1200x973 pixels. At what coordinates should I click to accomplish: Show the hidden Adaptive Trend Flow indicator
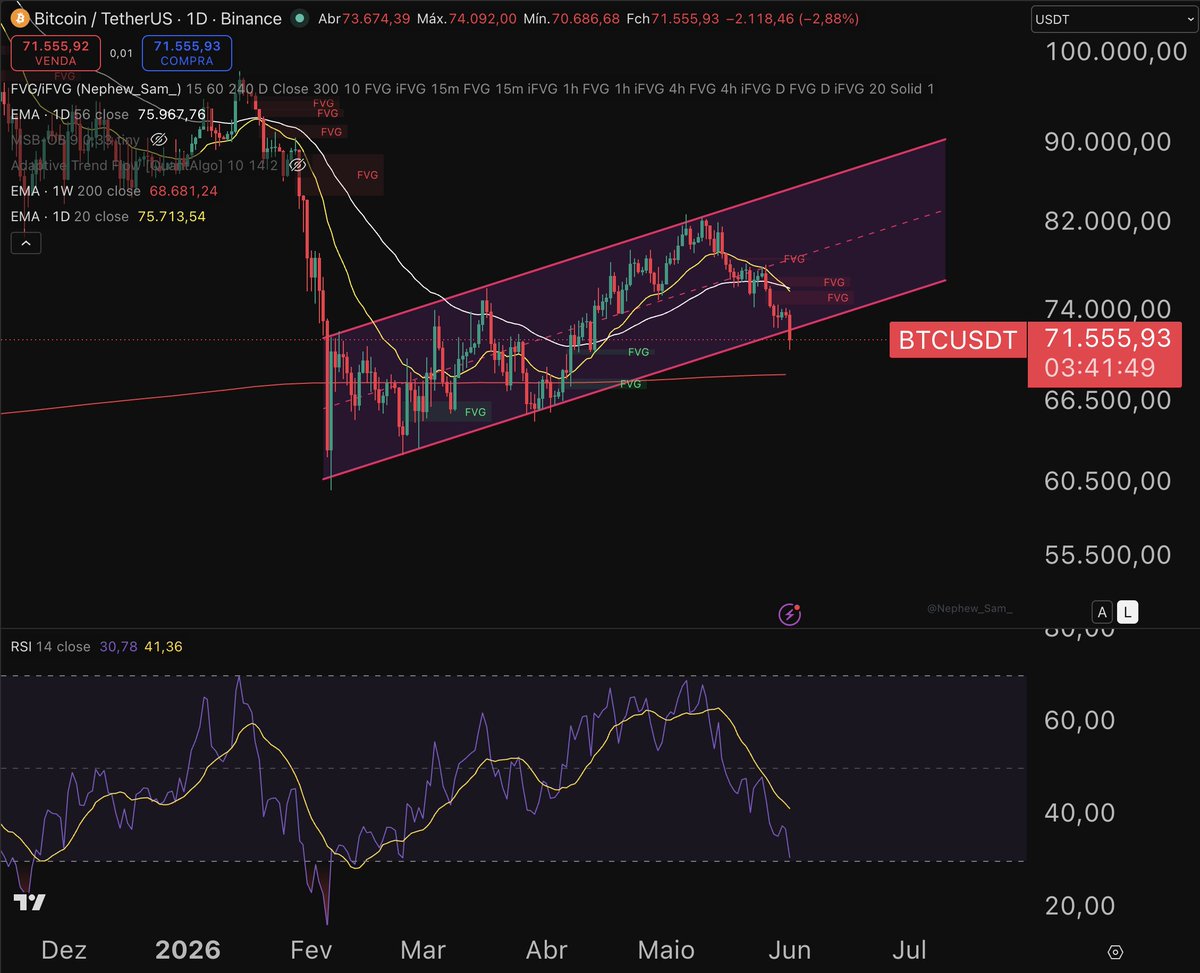click(297, 164)
